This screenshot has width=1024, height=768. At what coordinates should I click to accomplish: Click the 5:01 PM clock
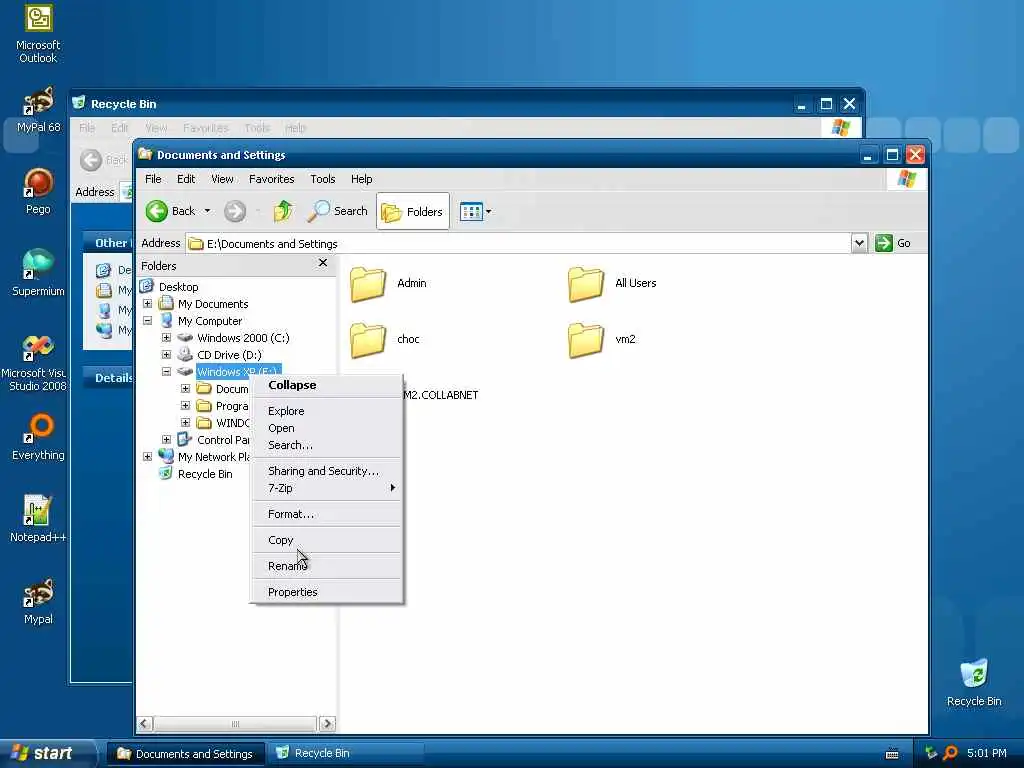point(987,753)
